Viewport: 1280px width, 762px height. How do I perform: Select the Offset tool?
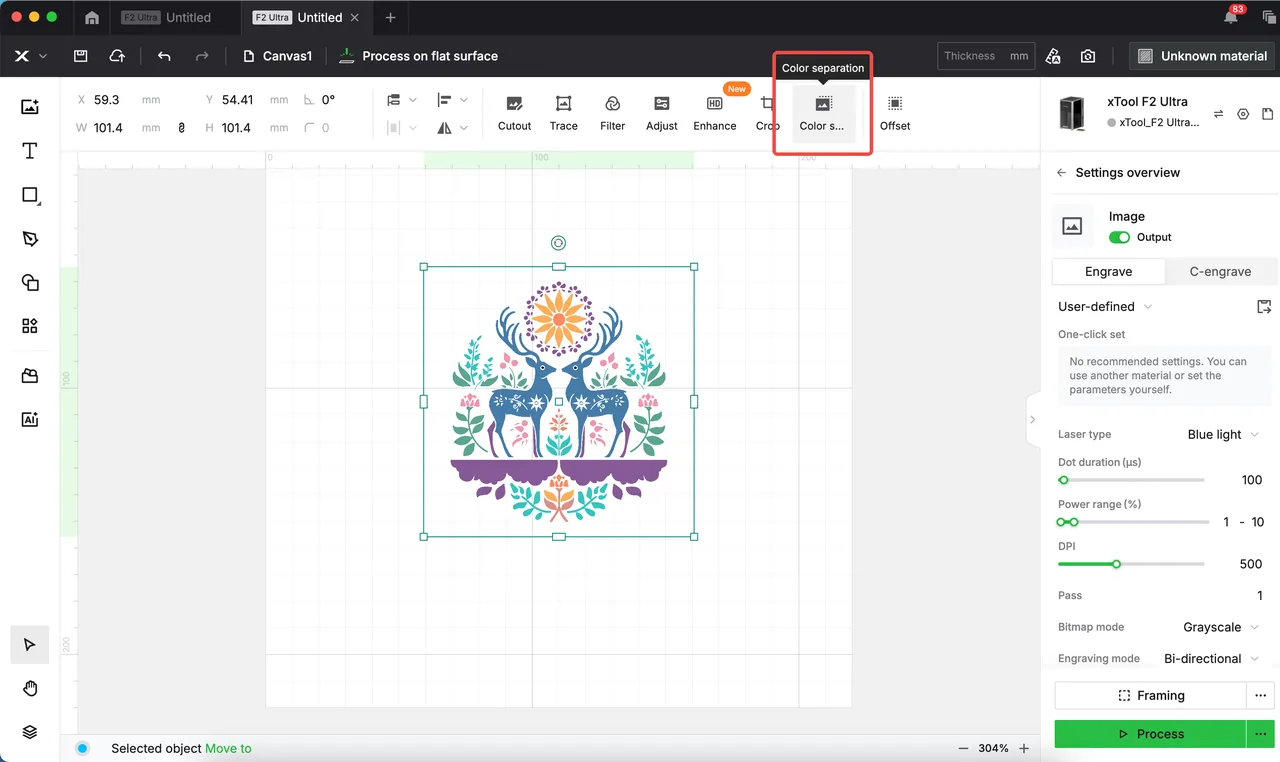tap(895, 113)
